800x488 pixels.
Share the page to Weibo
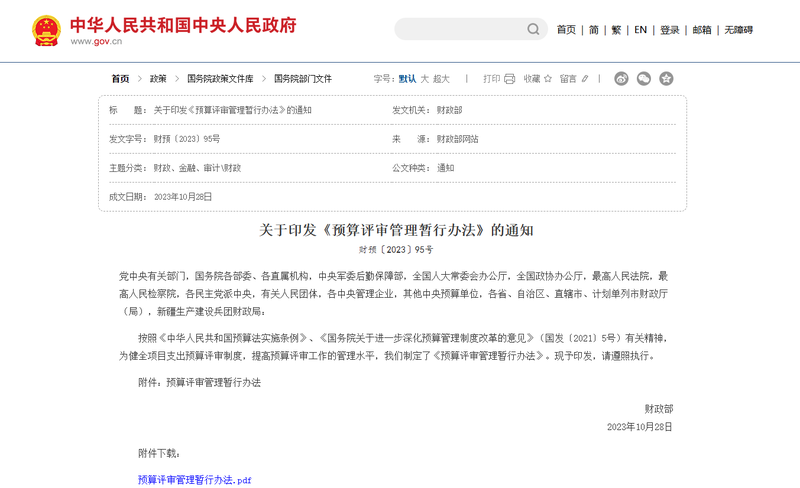621,79
